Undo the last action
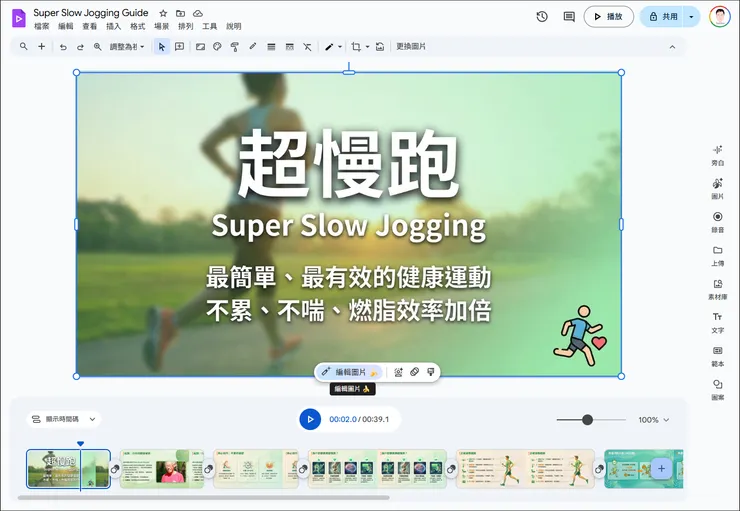Image resolution: width=740 pixels, height=511 pixels. [x=63, y=47]
